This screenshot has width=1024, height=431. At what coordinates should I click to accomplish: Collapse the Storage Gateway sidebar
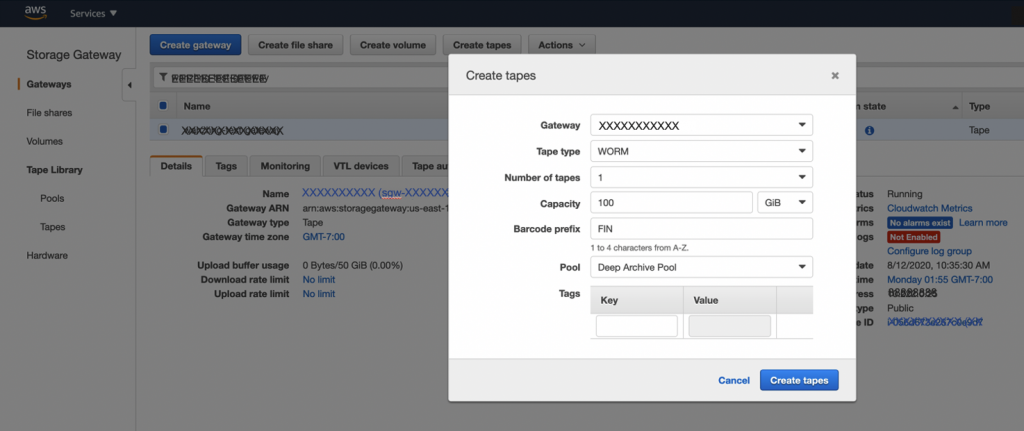(129, 85)
